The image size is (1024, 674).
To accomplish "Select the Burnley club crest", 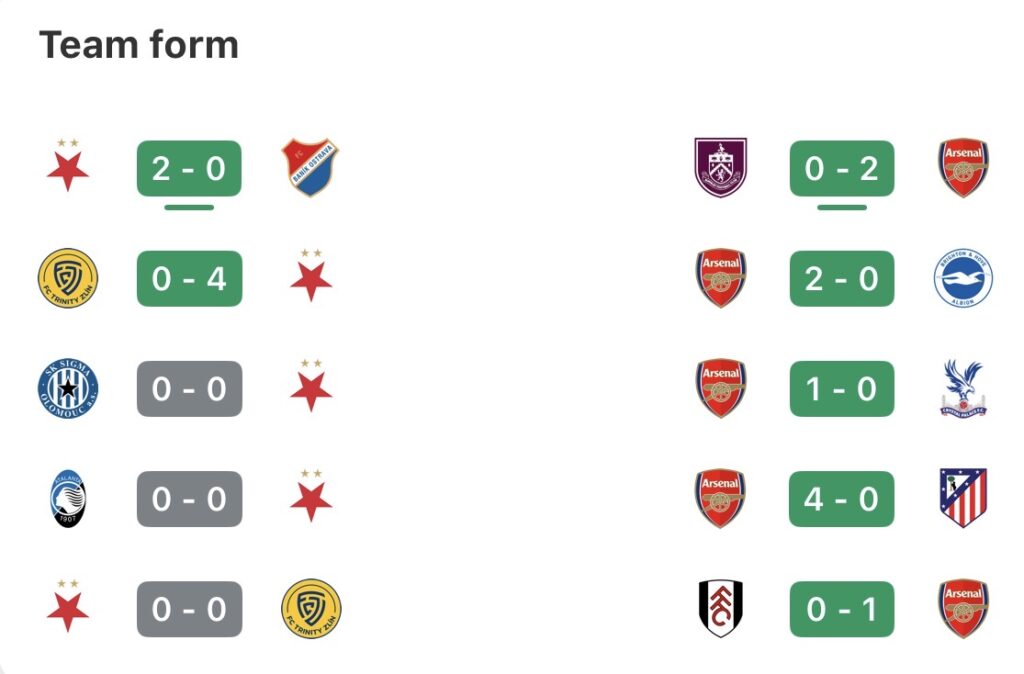I will click(720, 168).
